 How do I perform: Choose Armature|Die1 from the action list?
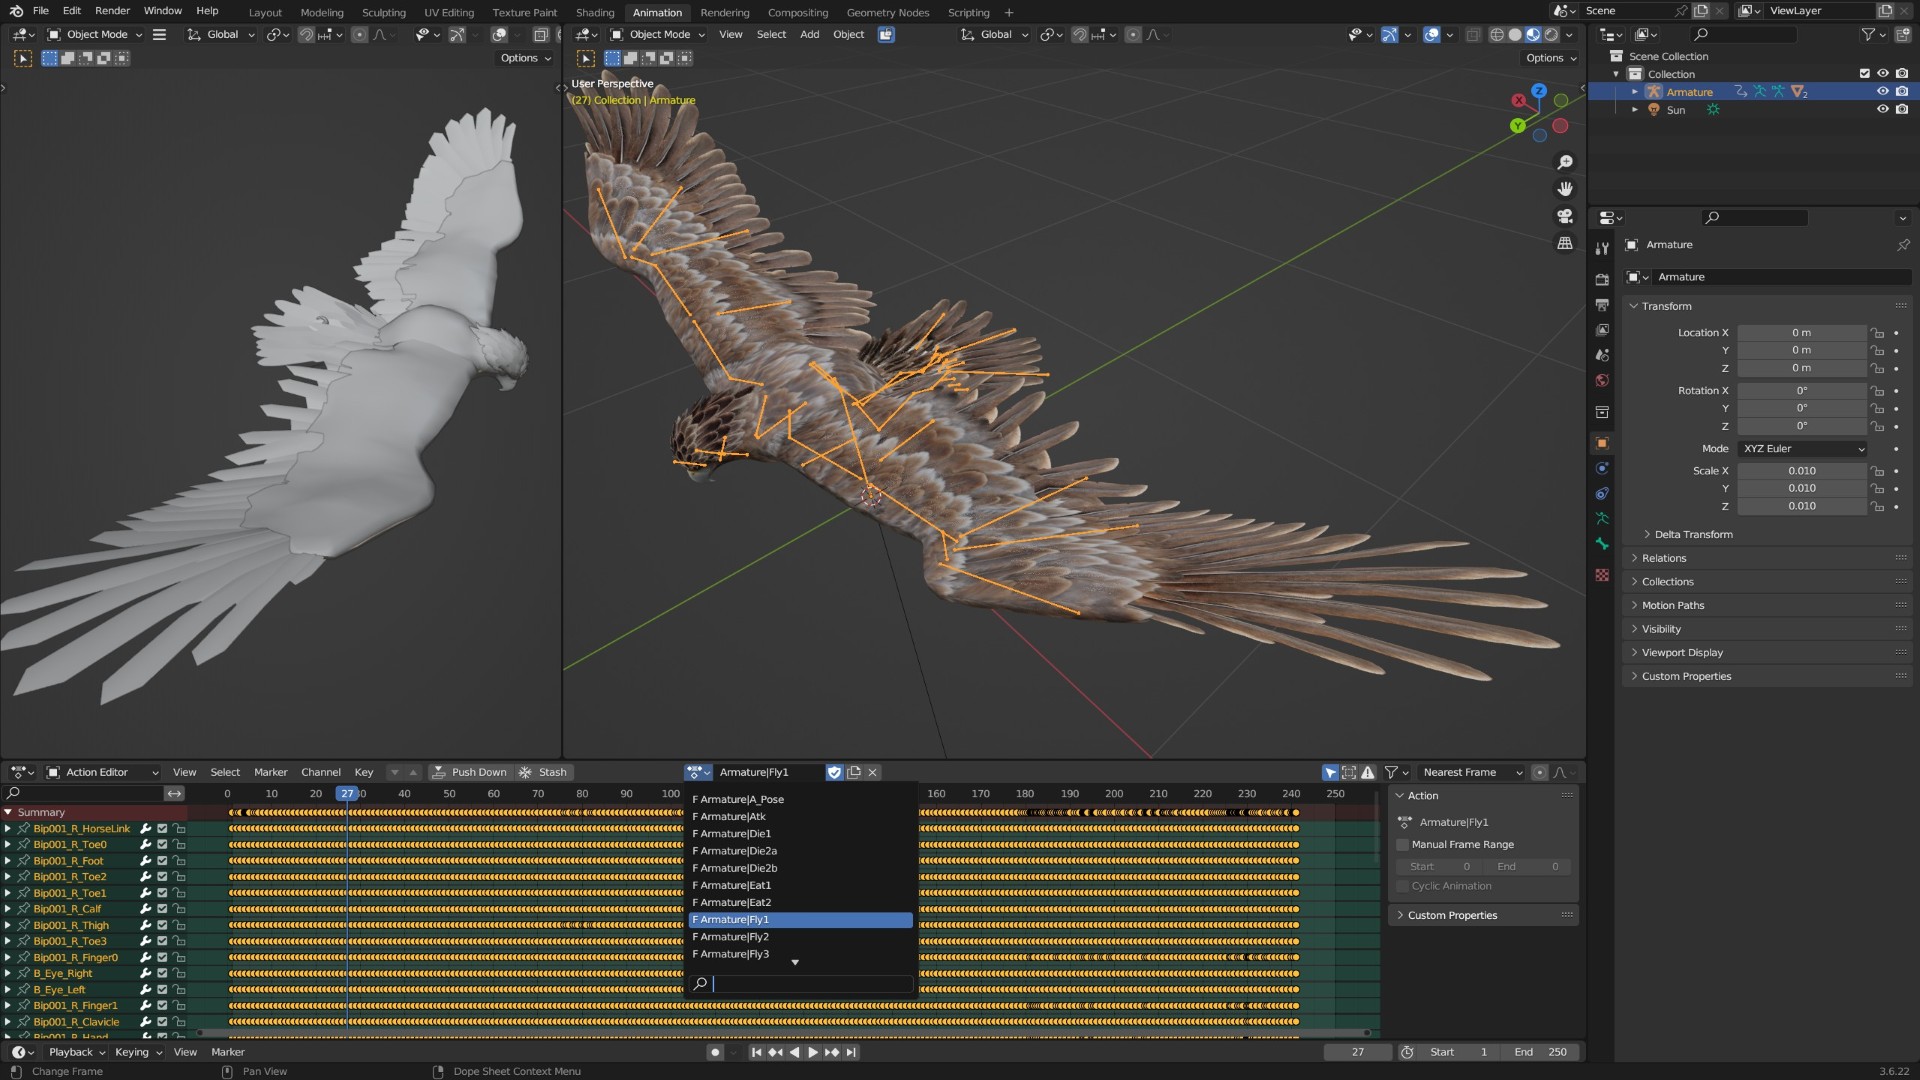point(800,834)
